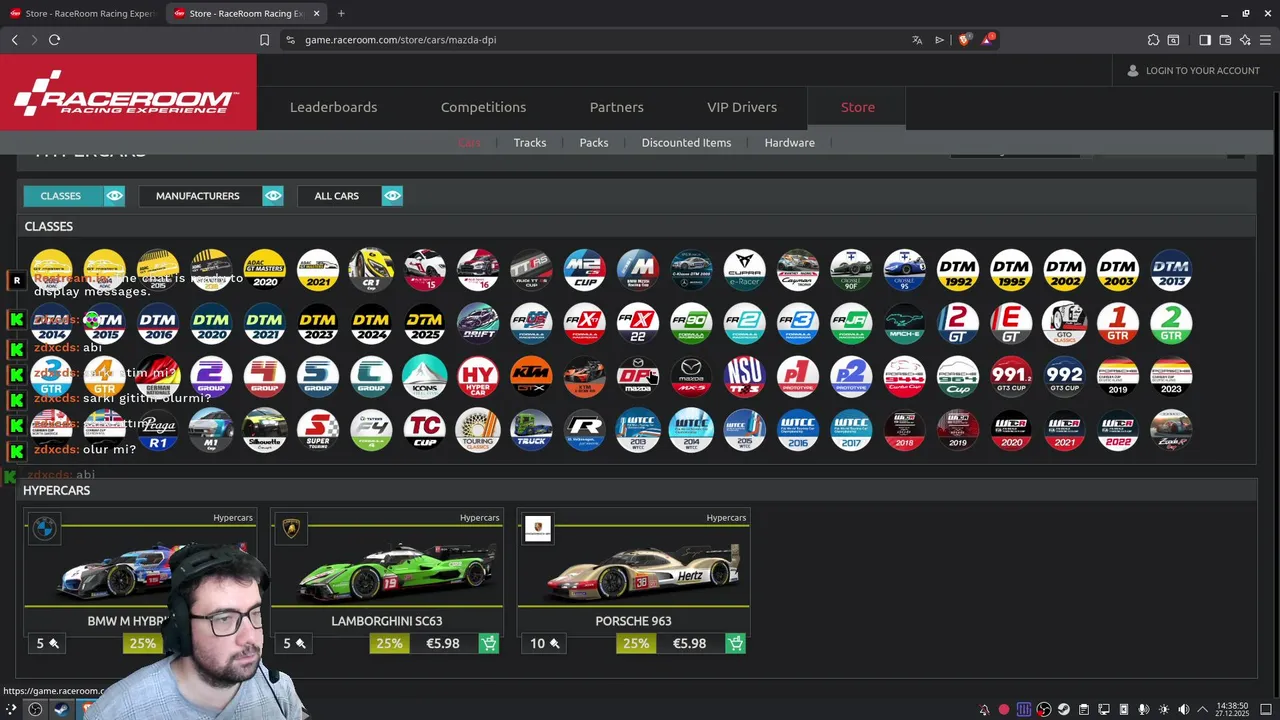Select the M2 Cup class badge
Screen dimensions: 1280x720
[584, 269]
